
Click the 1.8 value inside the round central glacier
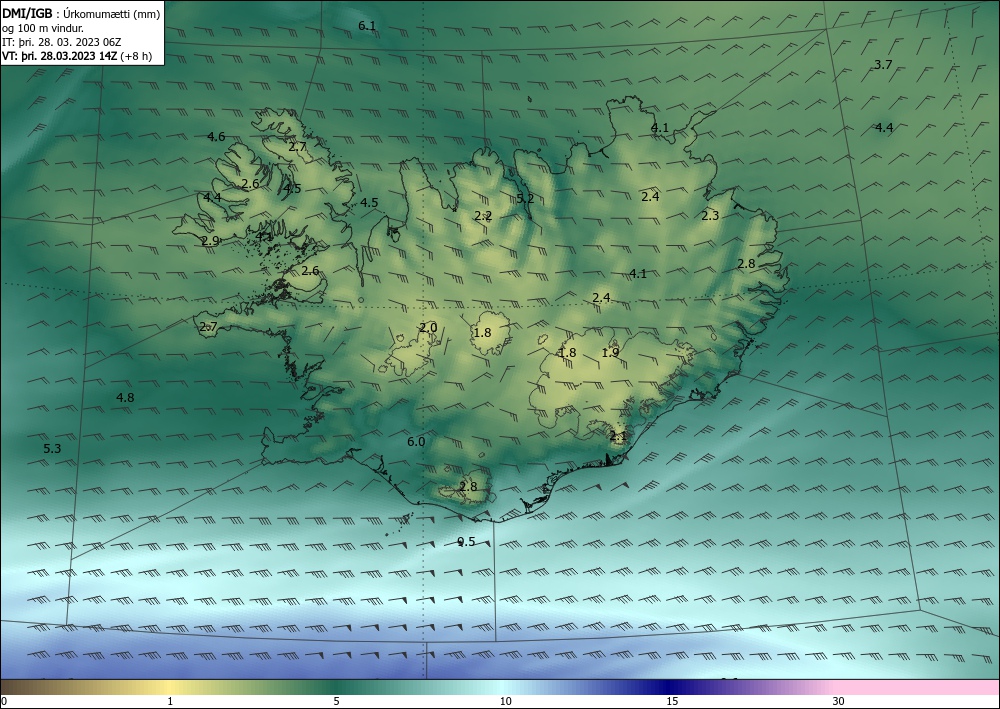[483, 333]
